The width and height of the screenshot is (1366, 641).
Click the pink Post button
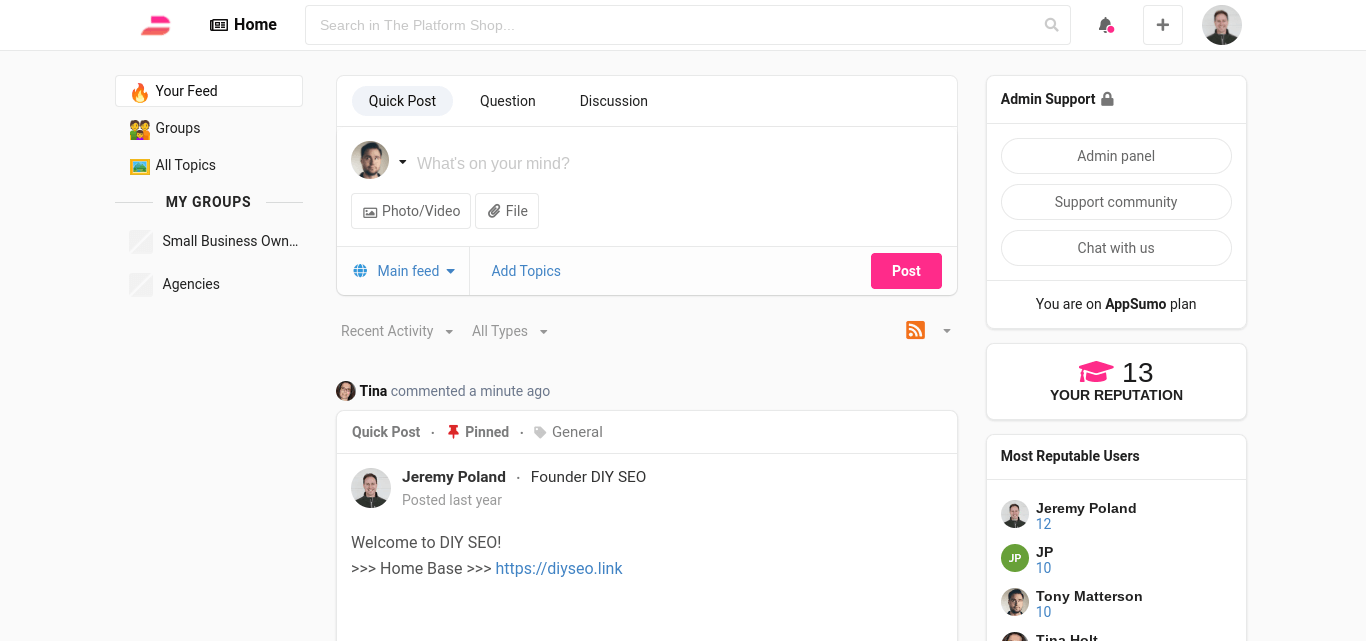(906, 270)
